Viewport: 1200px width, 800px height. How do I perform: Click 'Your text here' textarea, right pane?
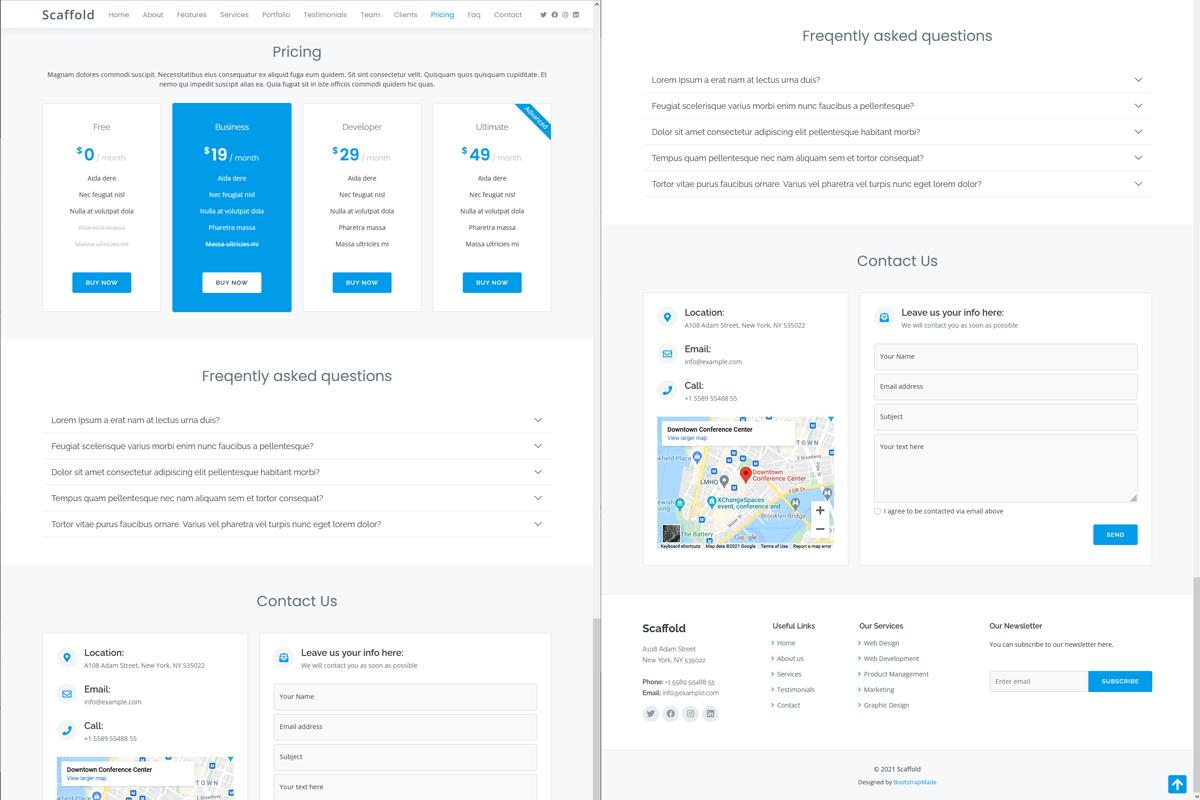(1005, 468)
